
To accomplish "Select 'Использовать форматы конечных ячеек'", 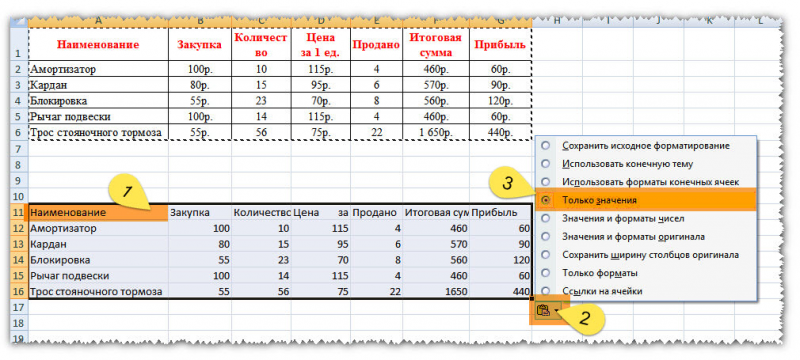I will click(x=645, y=182).
